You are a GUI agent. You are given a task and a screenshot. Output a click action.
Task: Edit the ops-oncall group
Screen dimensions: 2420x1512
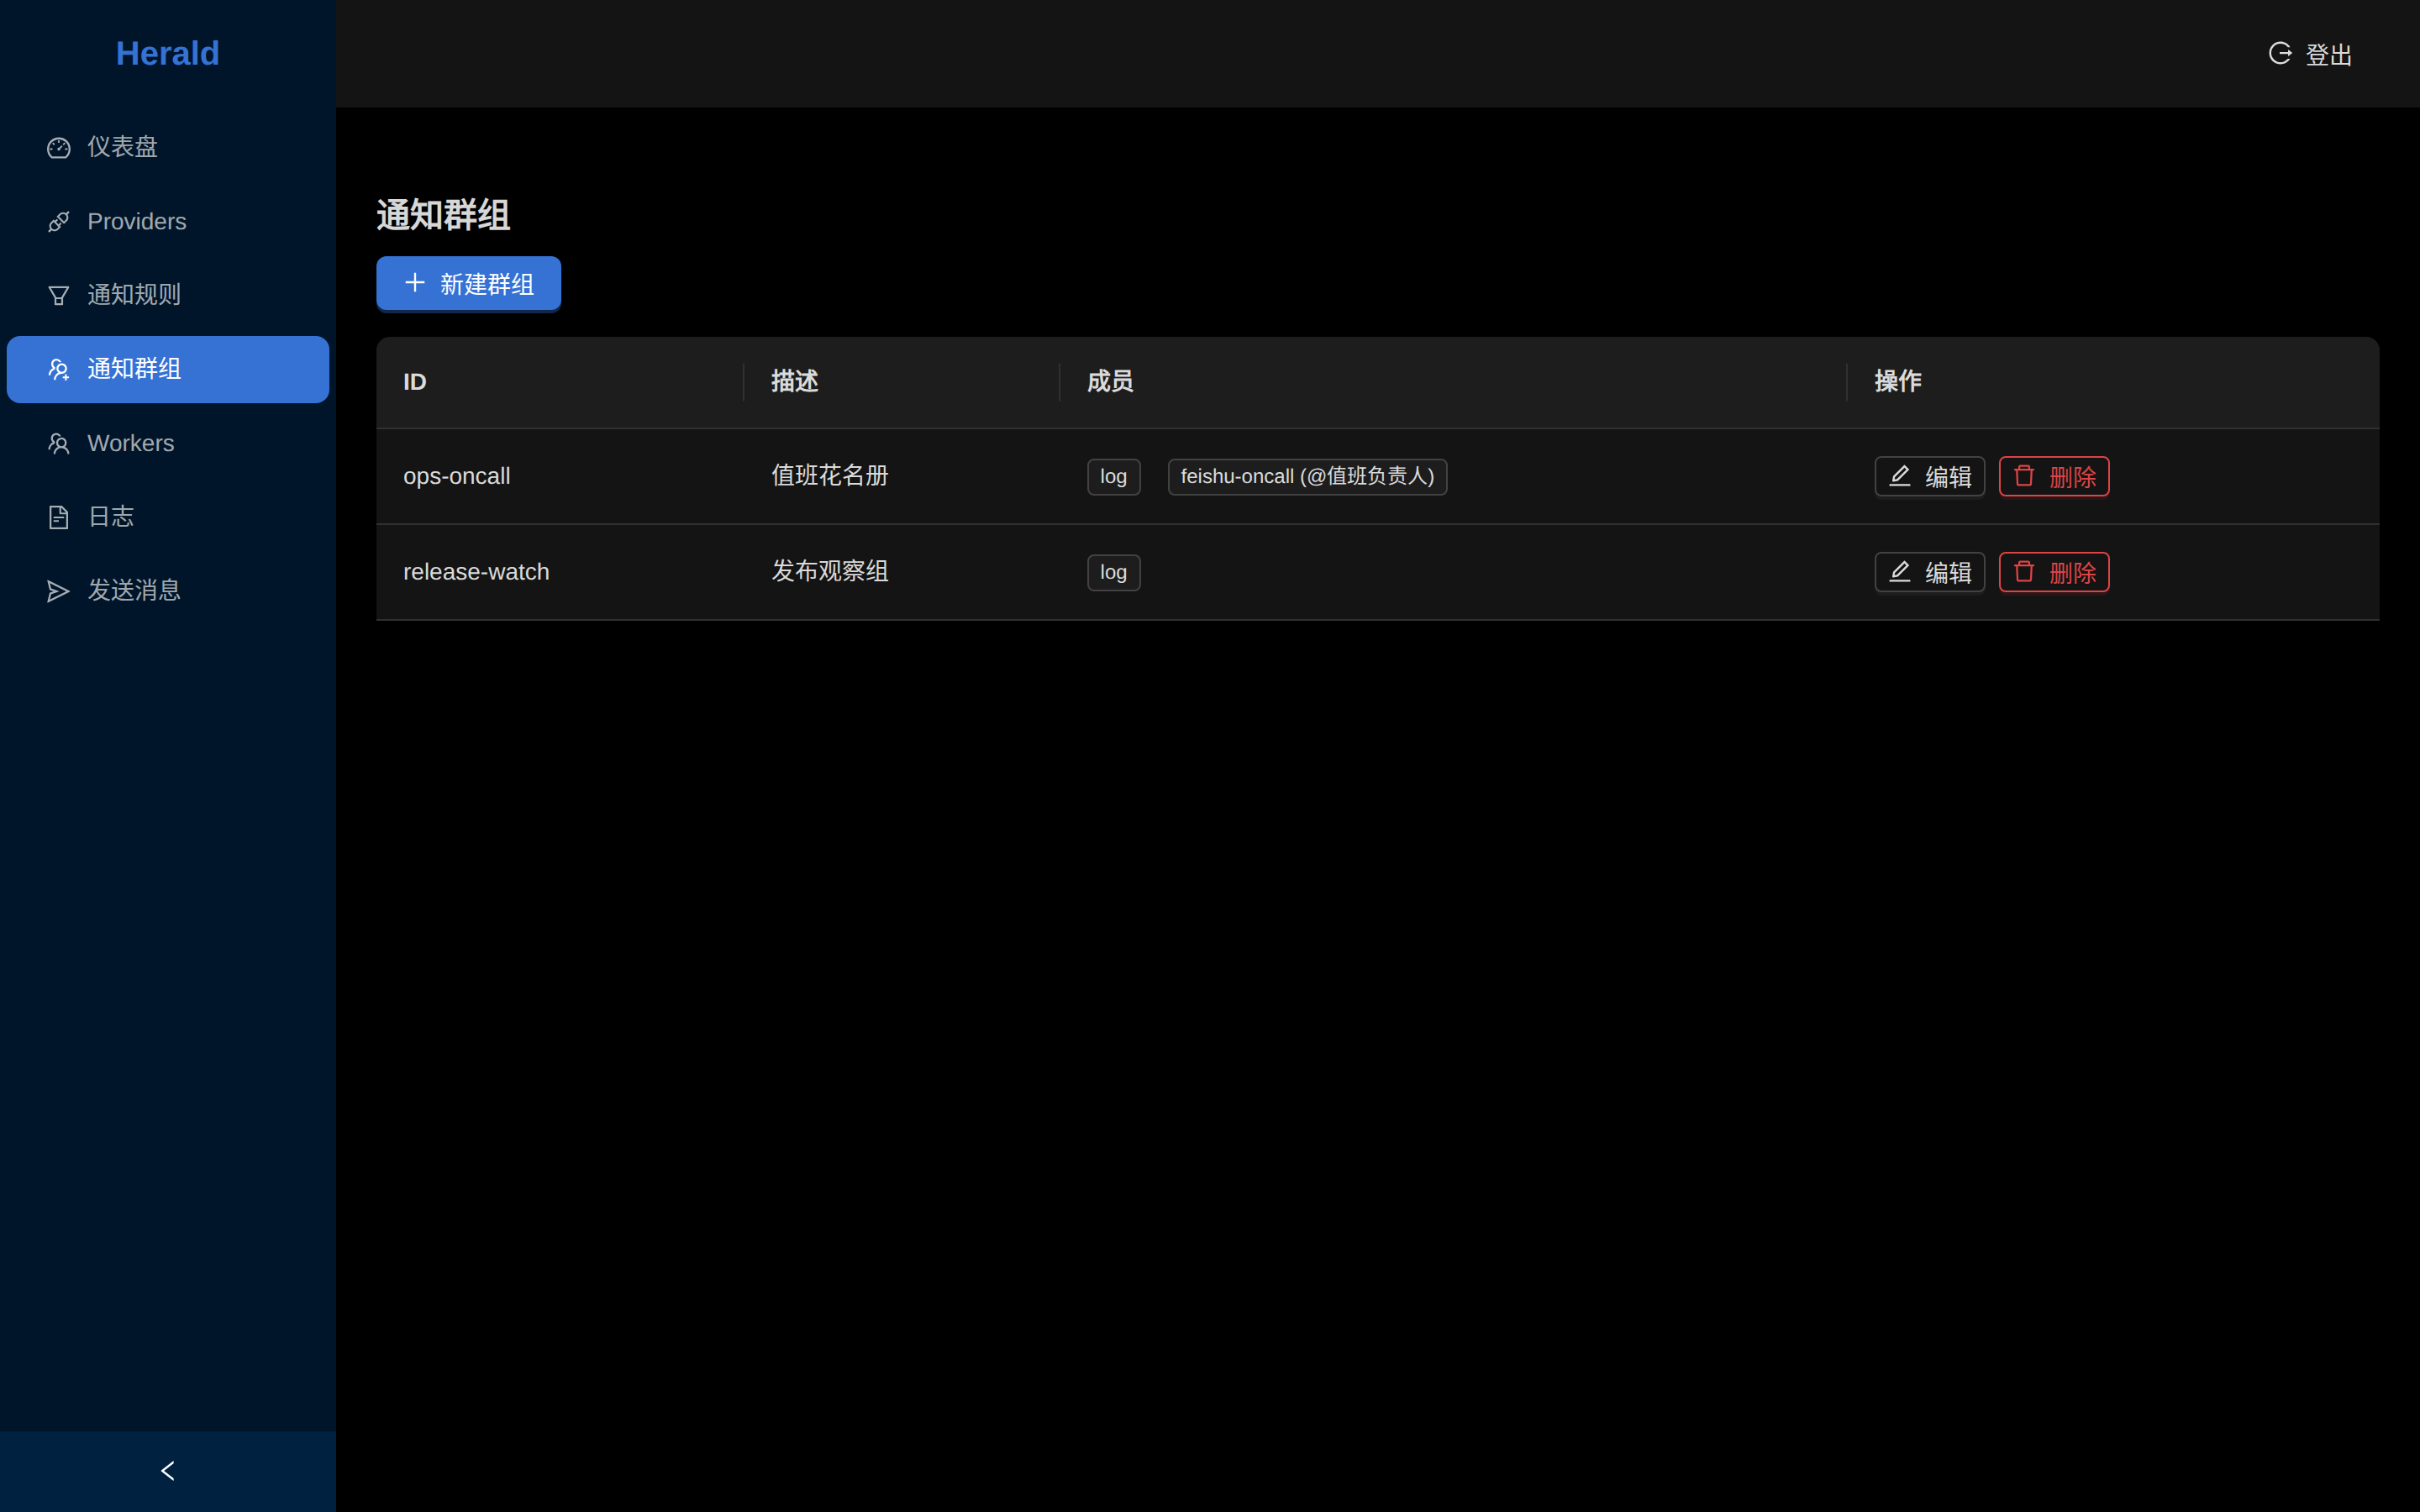(x=1929, y=477)
